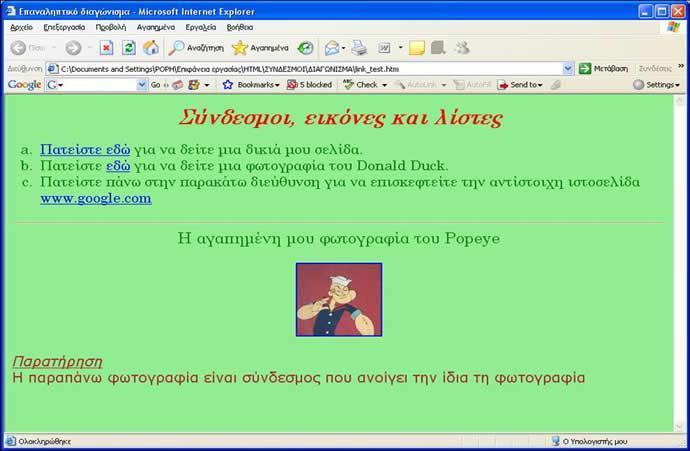The height and width of the screenshot is (451, 690).
Task: Open the Bookmarks menu in Google toolbar
Action: point(251,84)
